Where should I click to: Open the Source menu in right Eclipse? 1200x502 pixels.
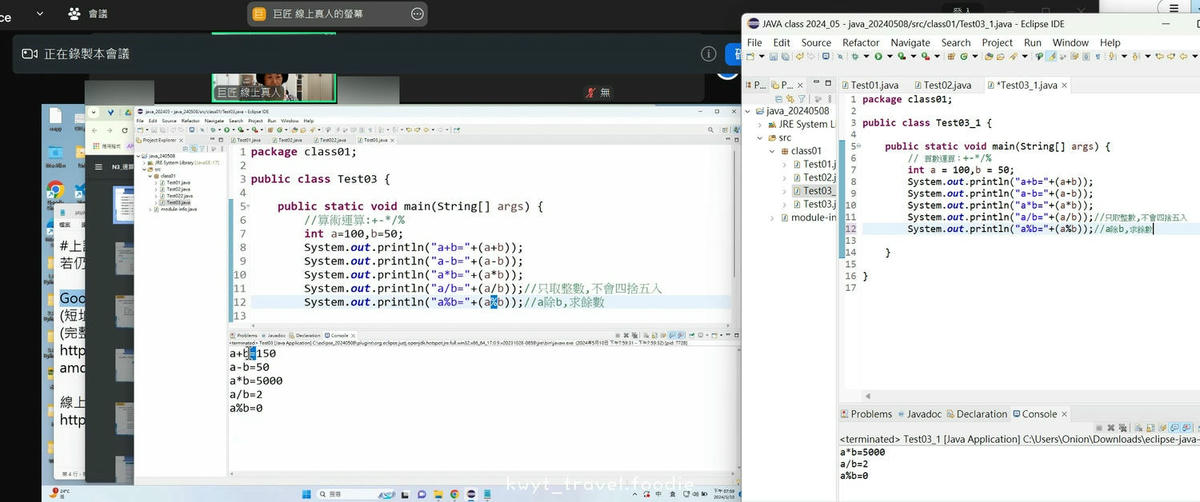(816, 43)
